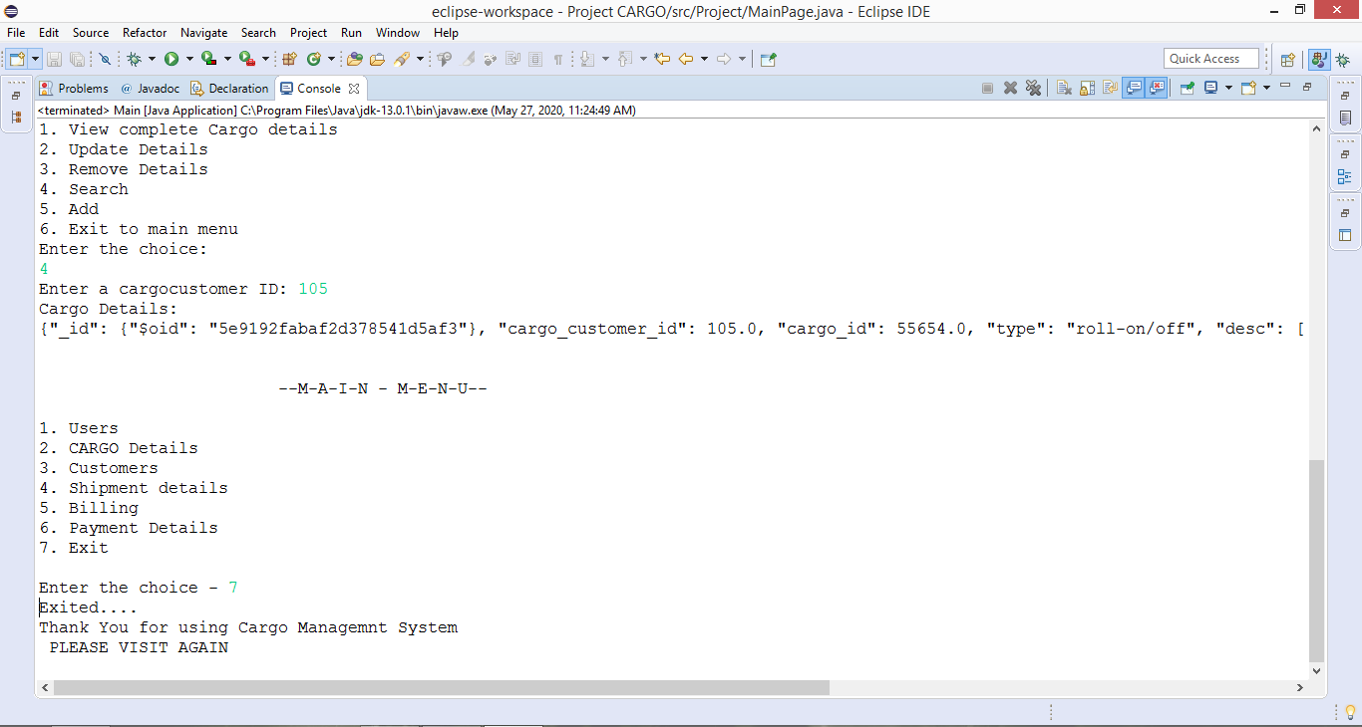Click the New file wizard icon

[17, 59]
